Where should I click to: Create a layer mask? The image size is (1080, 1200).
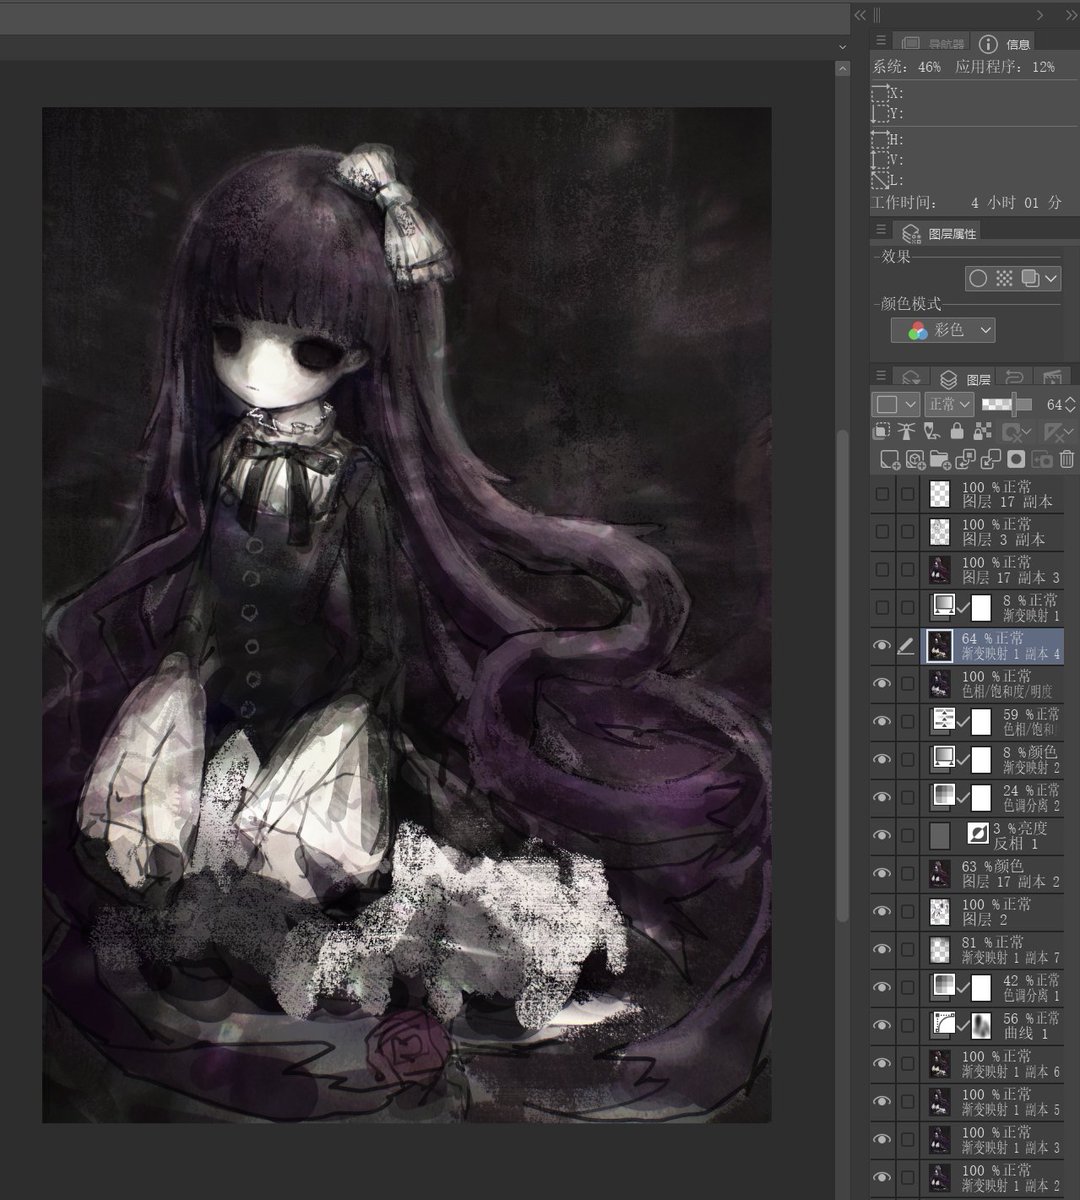(1016, 459)
